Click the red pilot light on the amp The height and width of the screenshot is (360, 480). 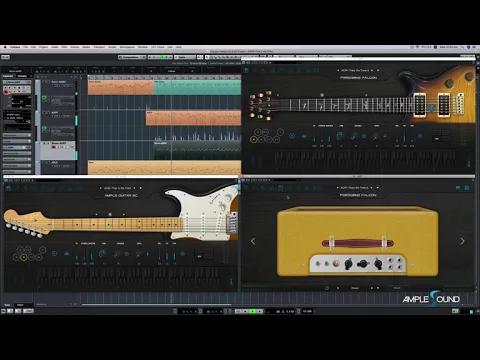tap(336, 264)
